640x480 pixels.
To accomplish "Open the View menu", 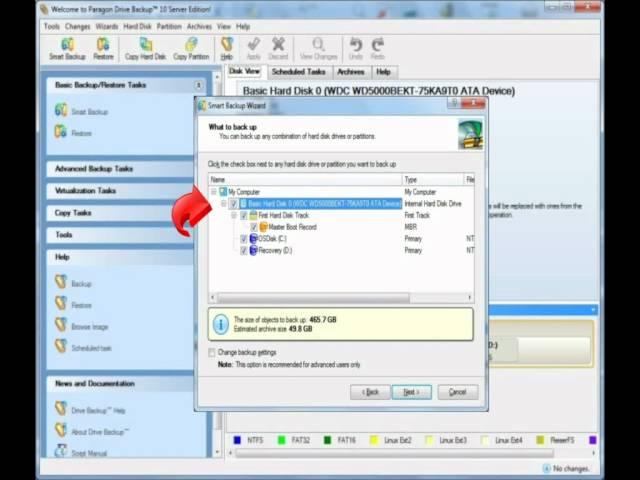I will 224,27.
